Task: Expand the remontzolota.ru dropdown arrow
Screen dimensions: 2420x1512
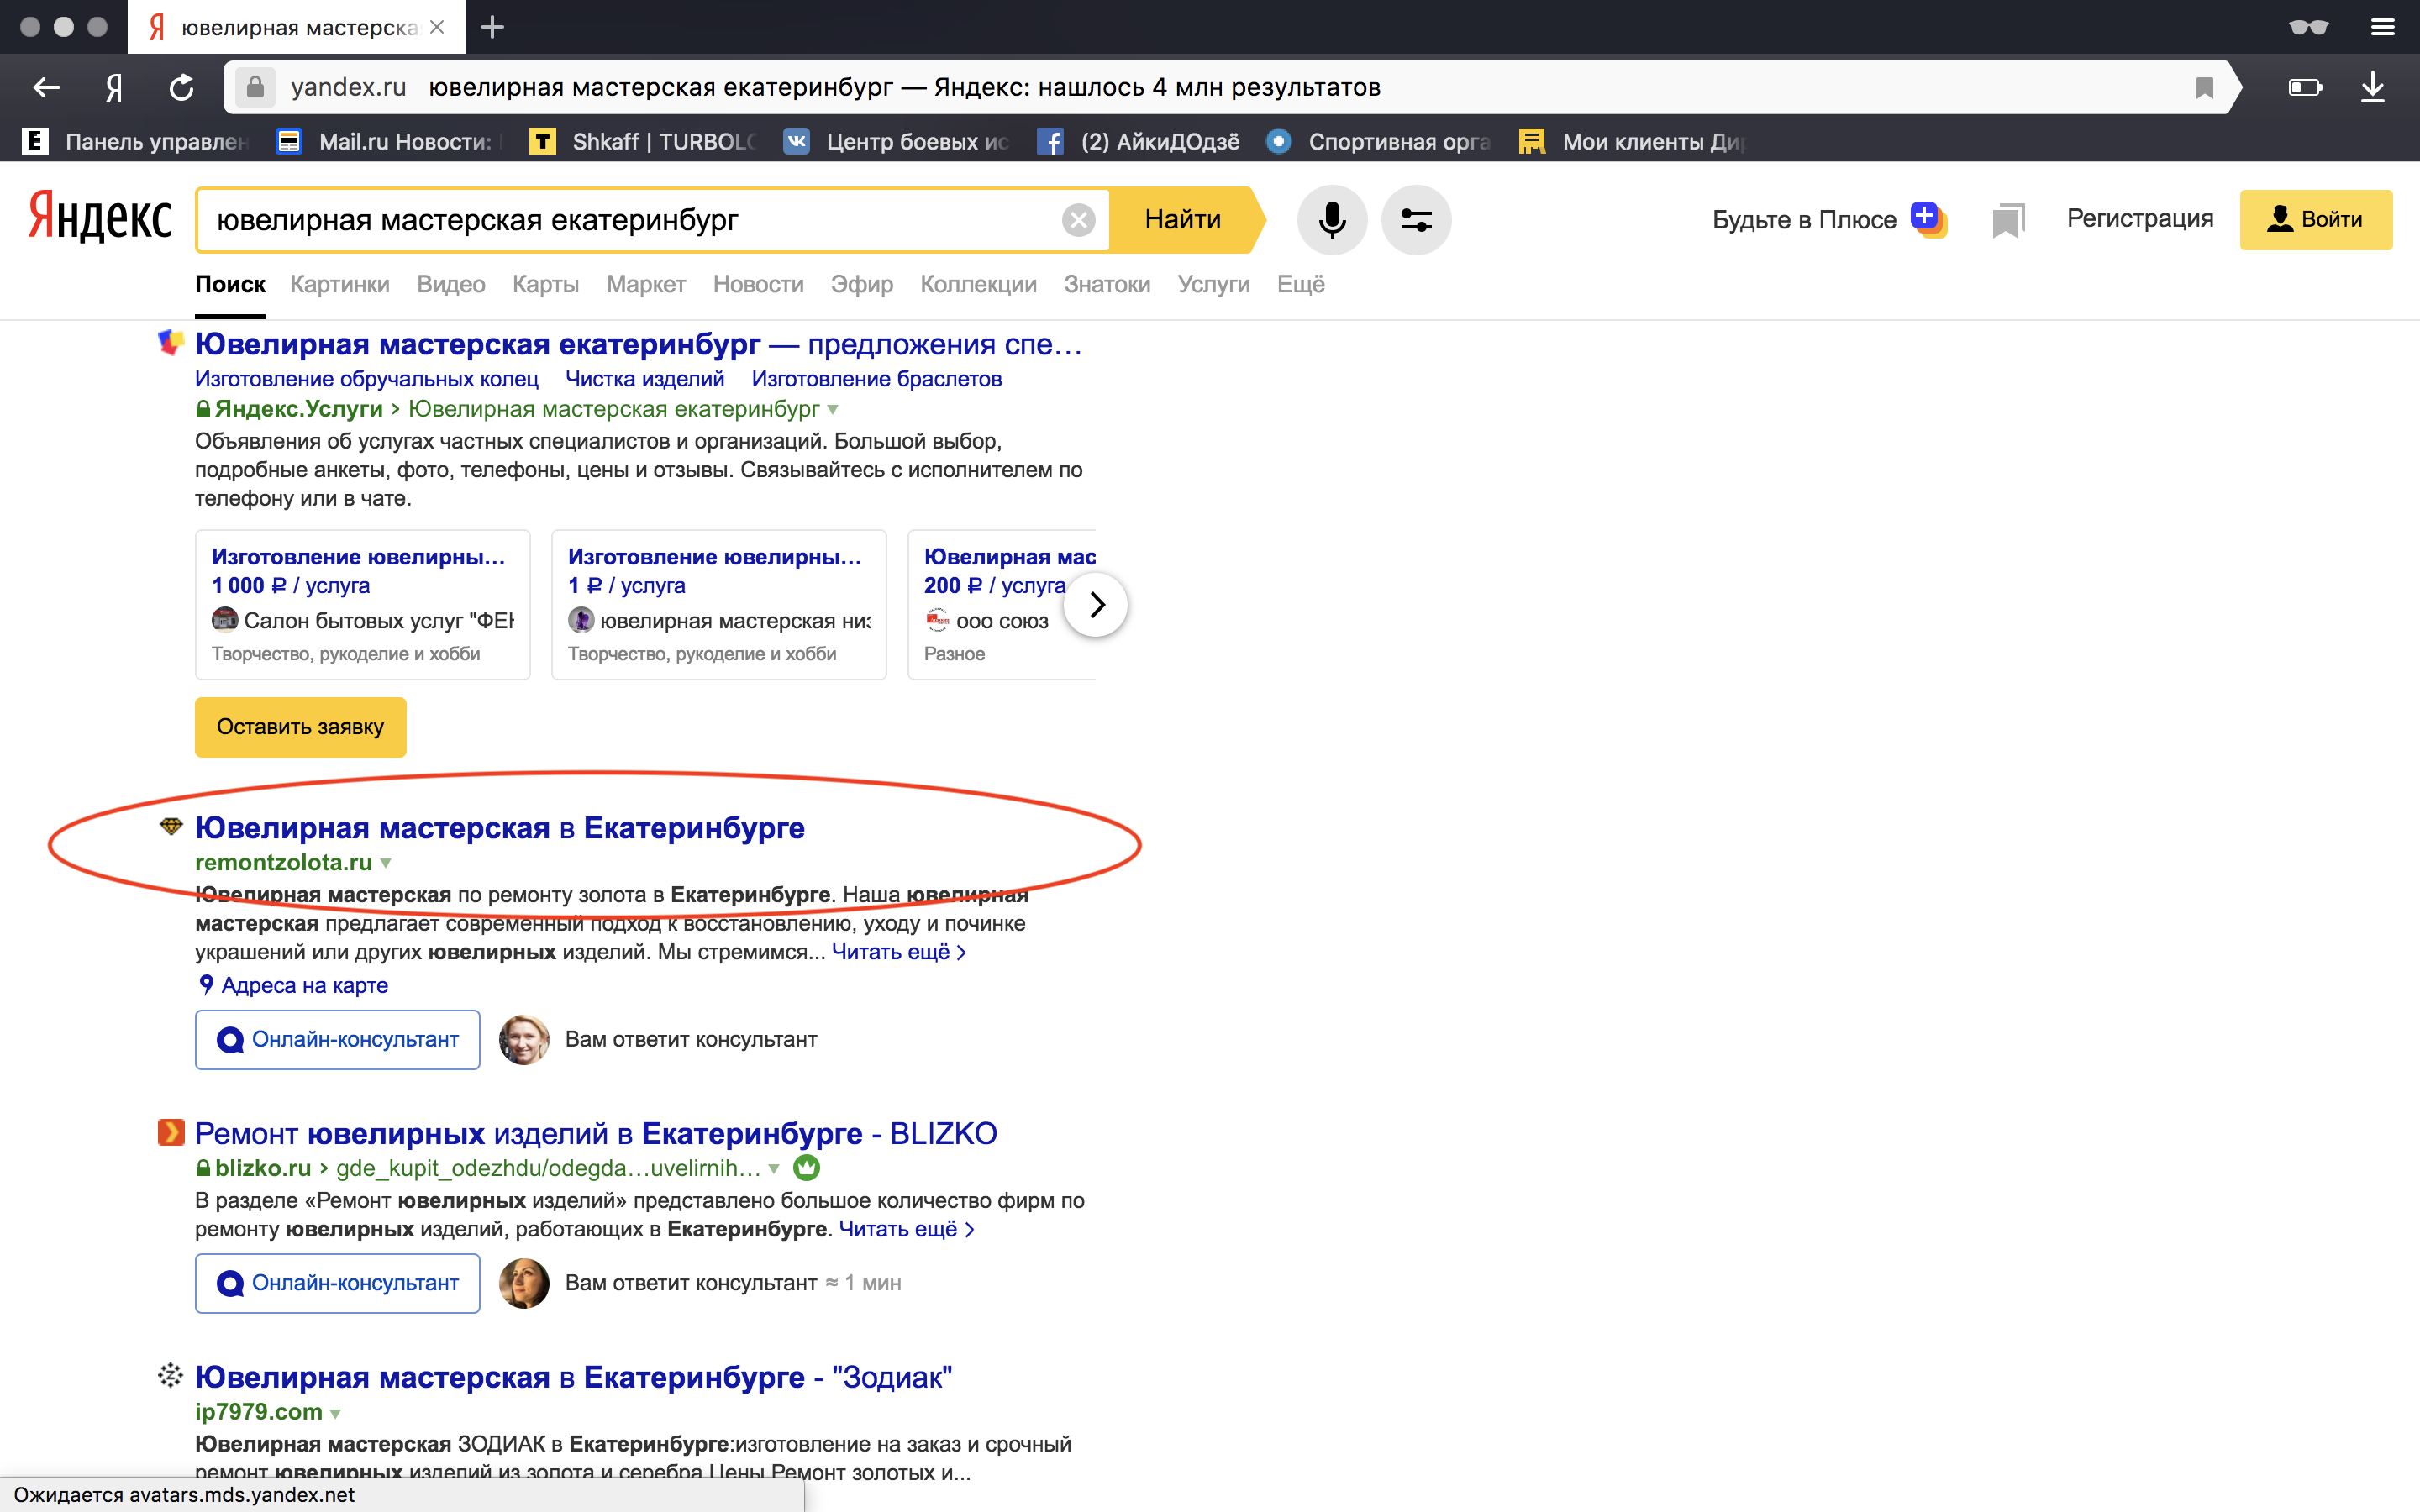Action: pos(386,863)
